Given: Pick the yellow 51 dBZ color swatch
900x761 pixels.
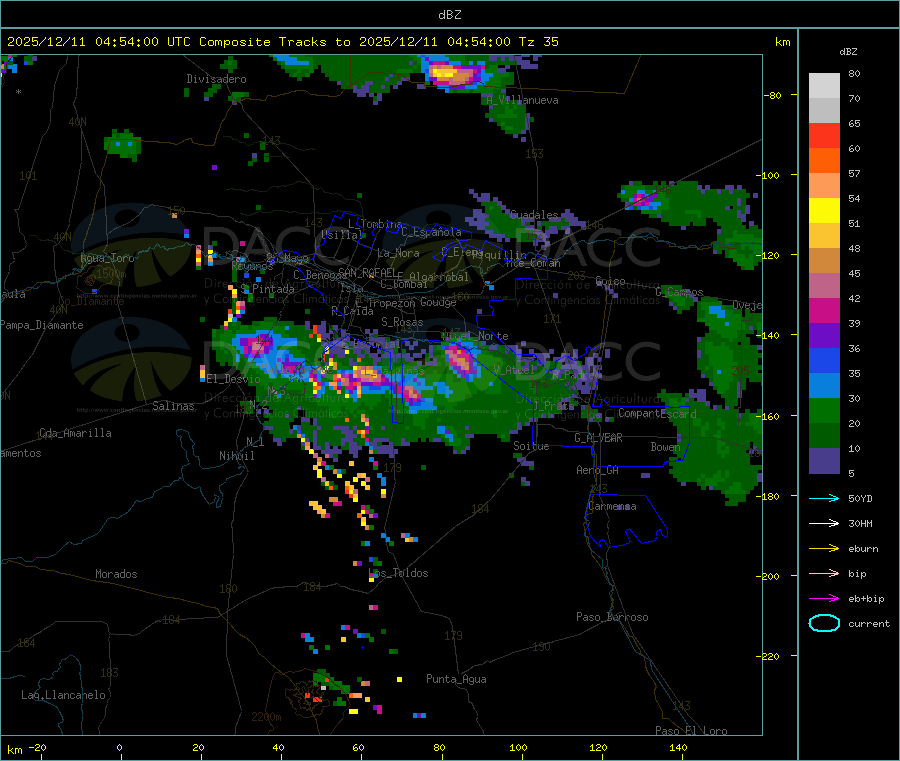Looking at the screenshot, I should 824,211.
